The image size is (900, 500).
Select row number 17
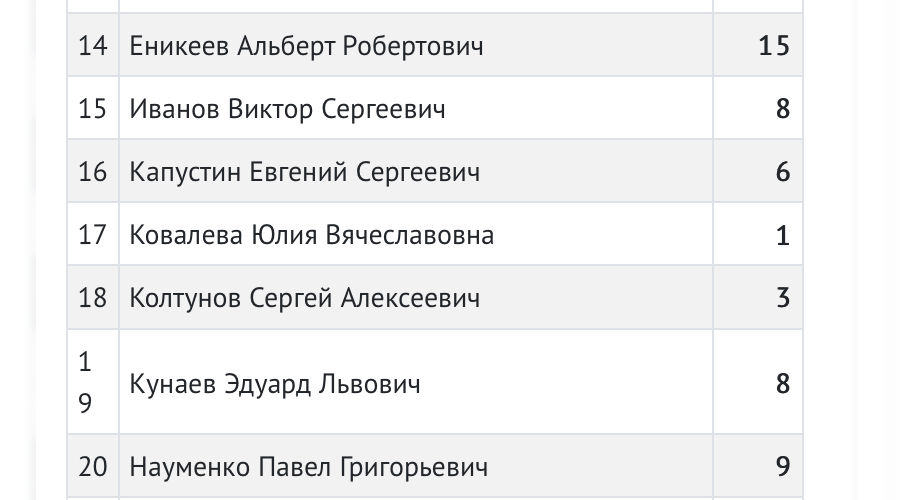92,235
